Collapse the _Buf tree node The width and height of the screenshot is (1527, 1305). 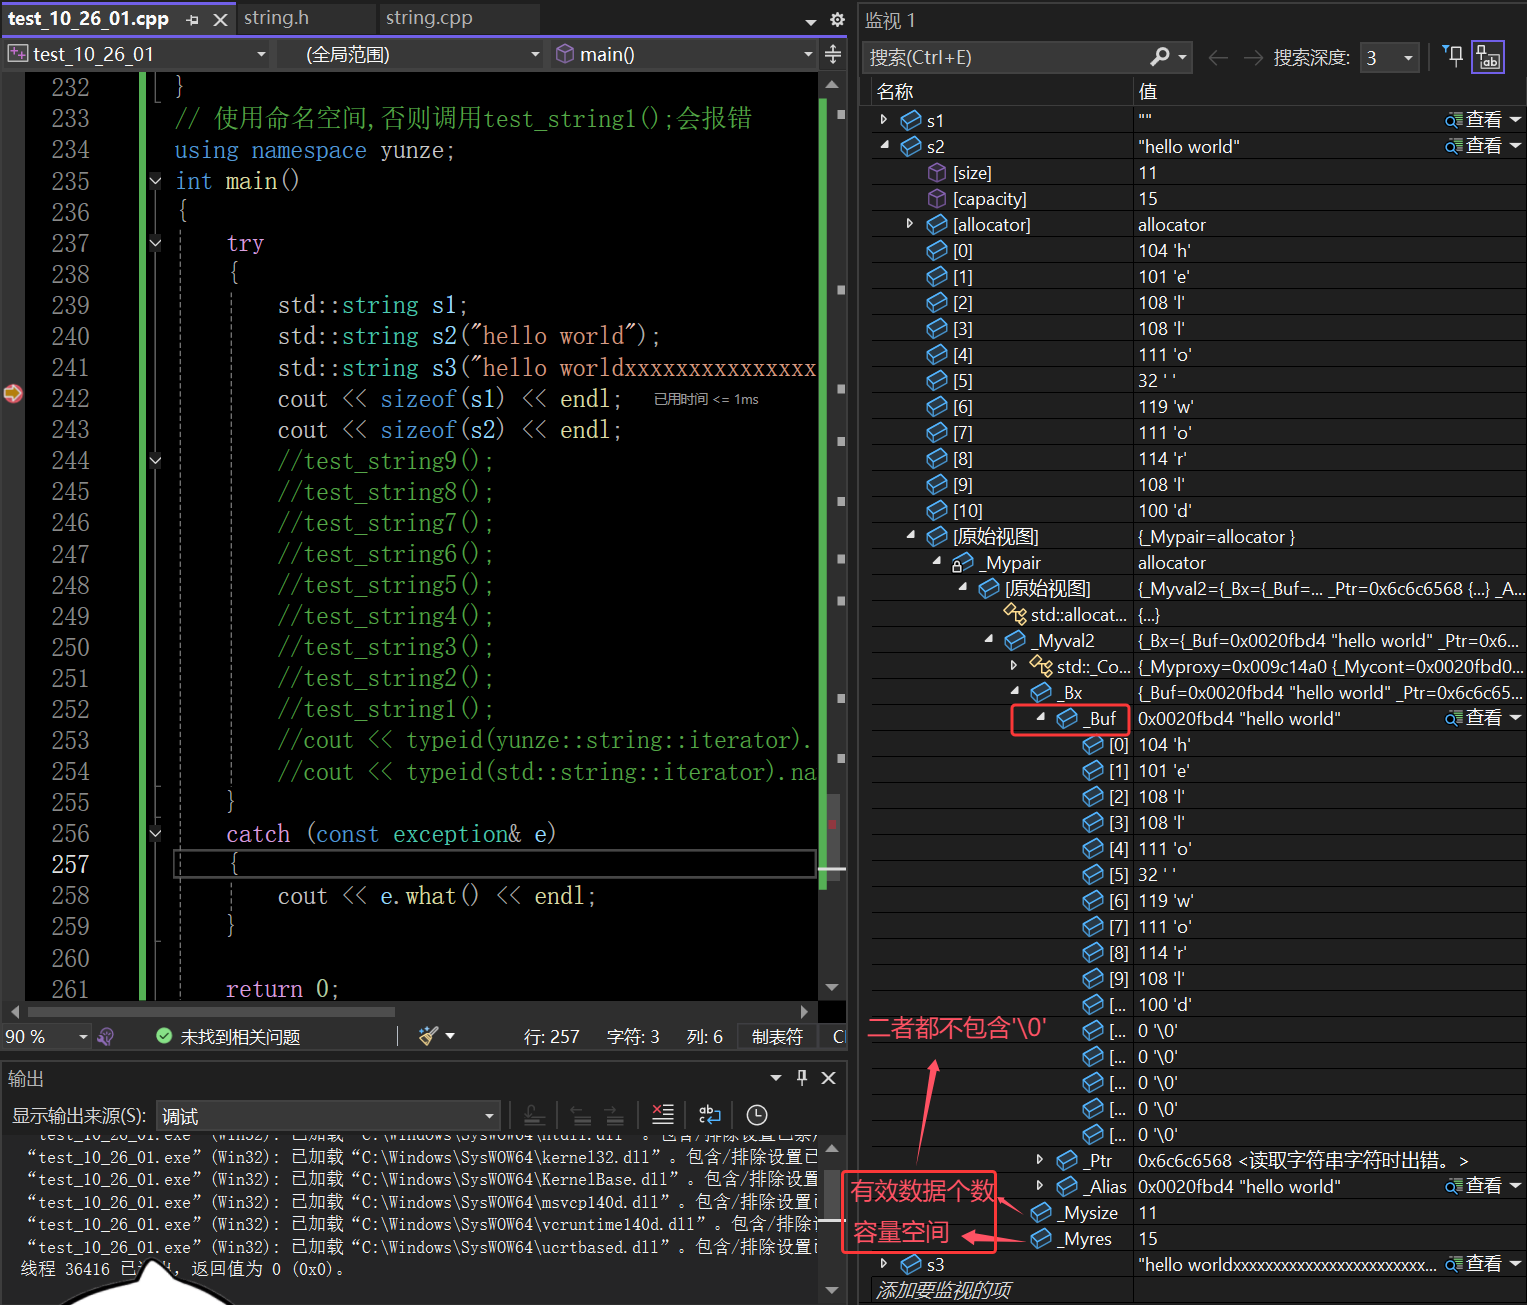click(1040, 718)
